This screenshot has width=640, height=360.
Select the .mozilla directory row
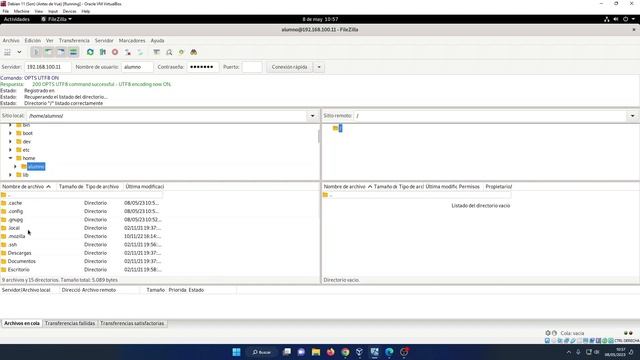(x=82, y=236)
